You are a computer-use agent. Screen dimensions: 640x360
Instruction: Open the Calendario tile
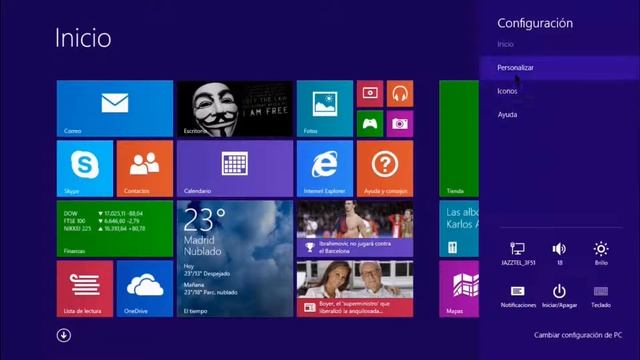[x=235, y=169]
